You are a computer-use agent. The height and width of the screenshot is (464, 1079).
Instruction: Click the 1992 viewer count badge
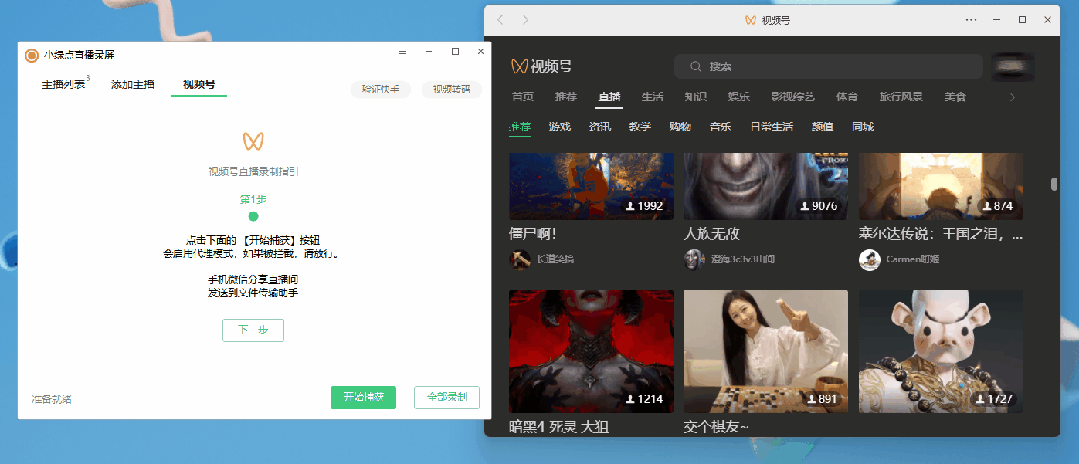tap(644, 206)
